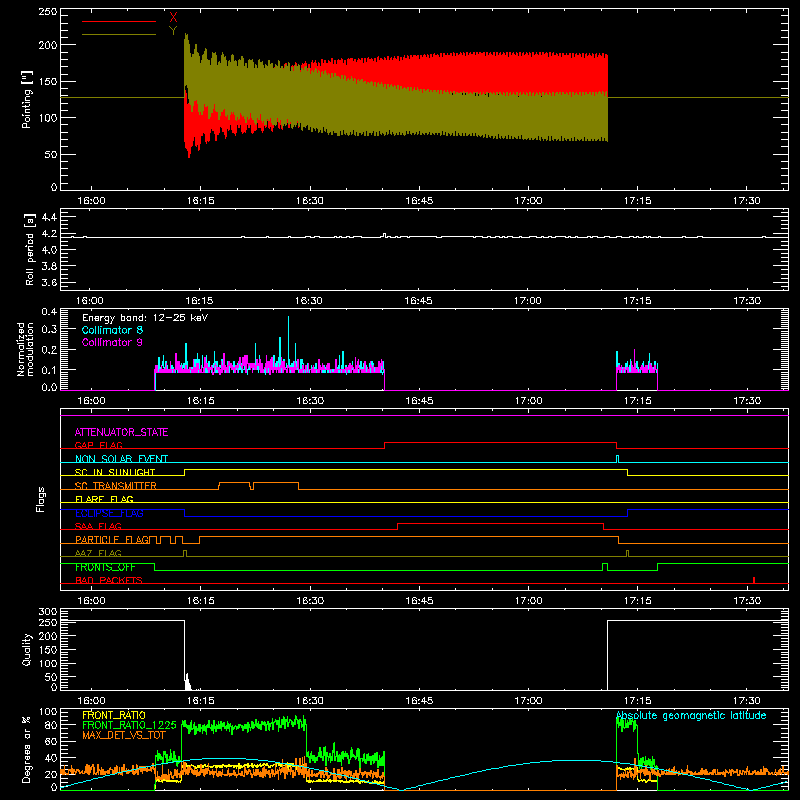The width and height of the screenshot is (800, 800).
Task: Click the 4.4 tick on Roll period axis
Action: [x=49, y=217]
